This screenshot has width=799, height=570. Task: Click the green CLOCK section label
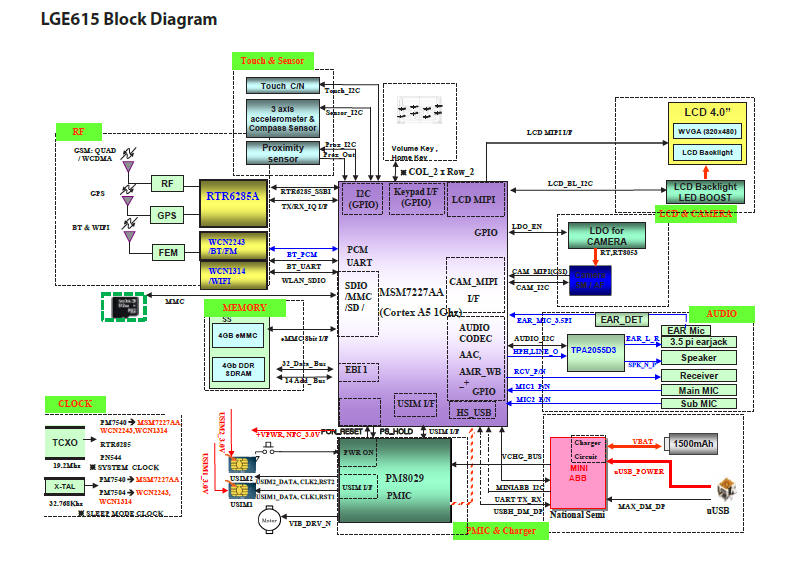pyautogui.click(x=75, y=404)
